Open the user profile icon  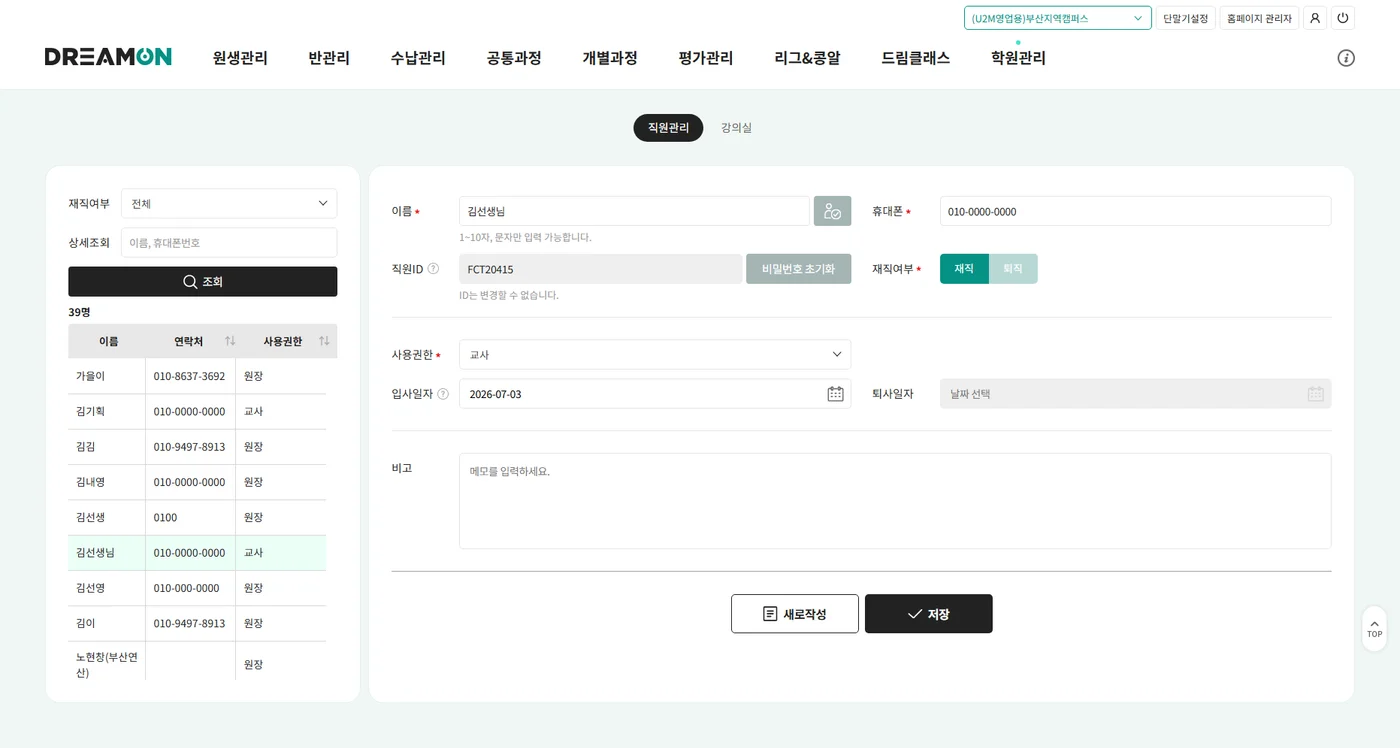tap(1315, 18)
